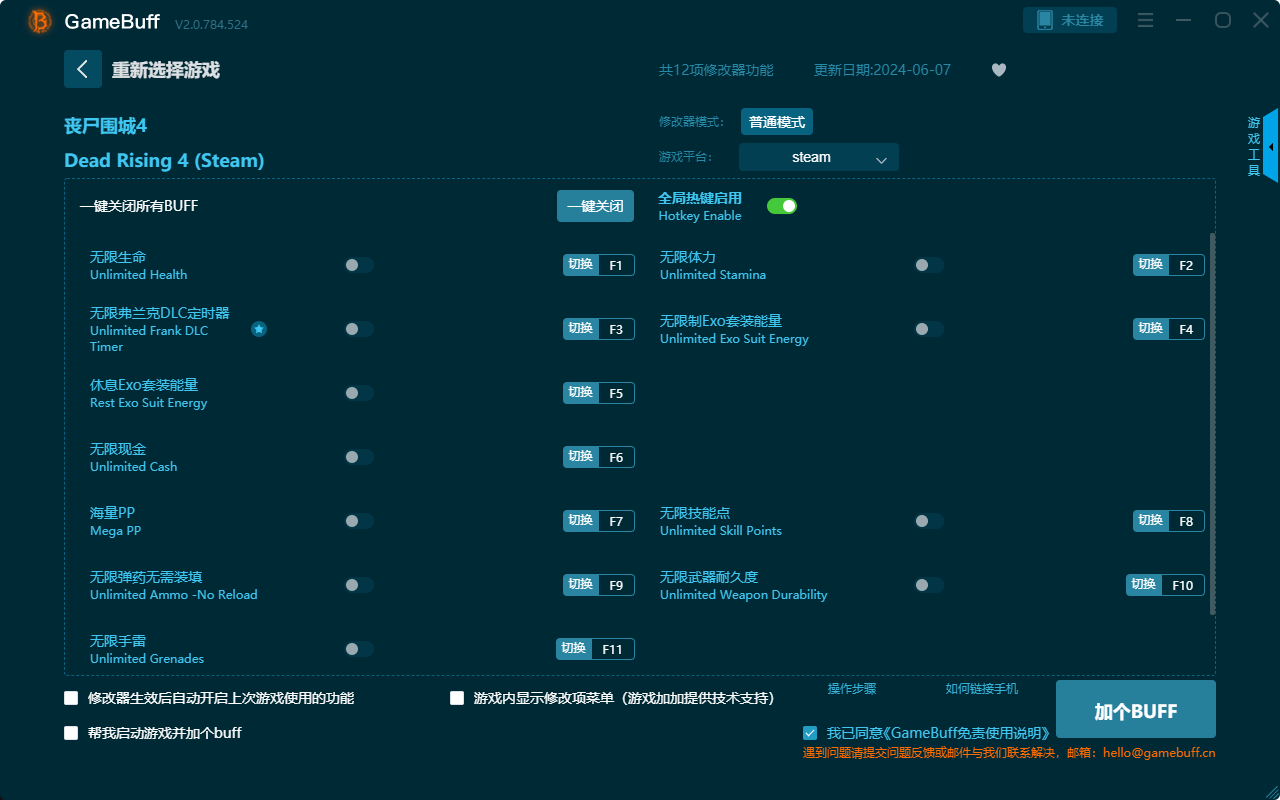Turn on Unlimited Cash switch

359,457
